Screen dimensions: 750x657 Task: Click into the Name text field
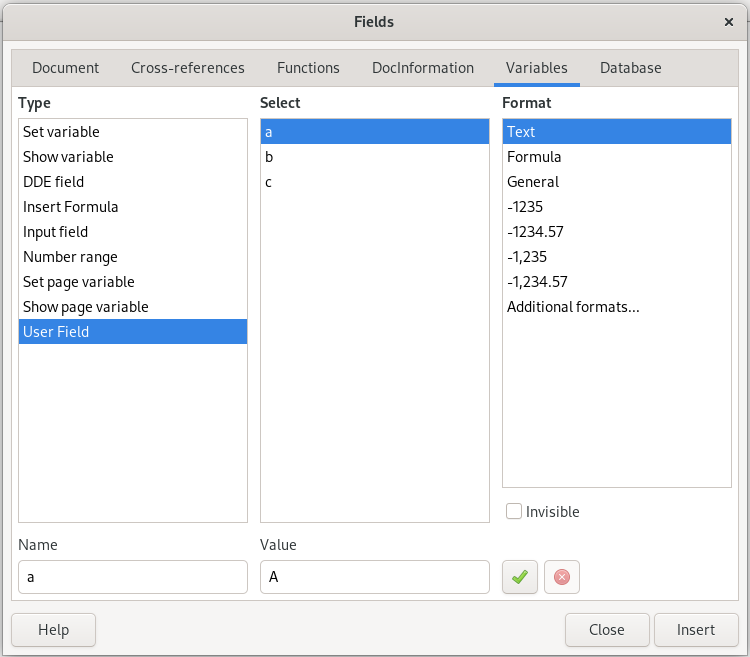(132, 577)
